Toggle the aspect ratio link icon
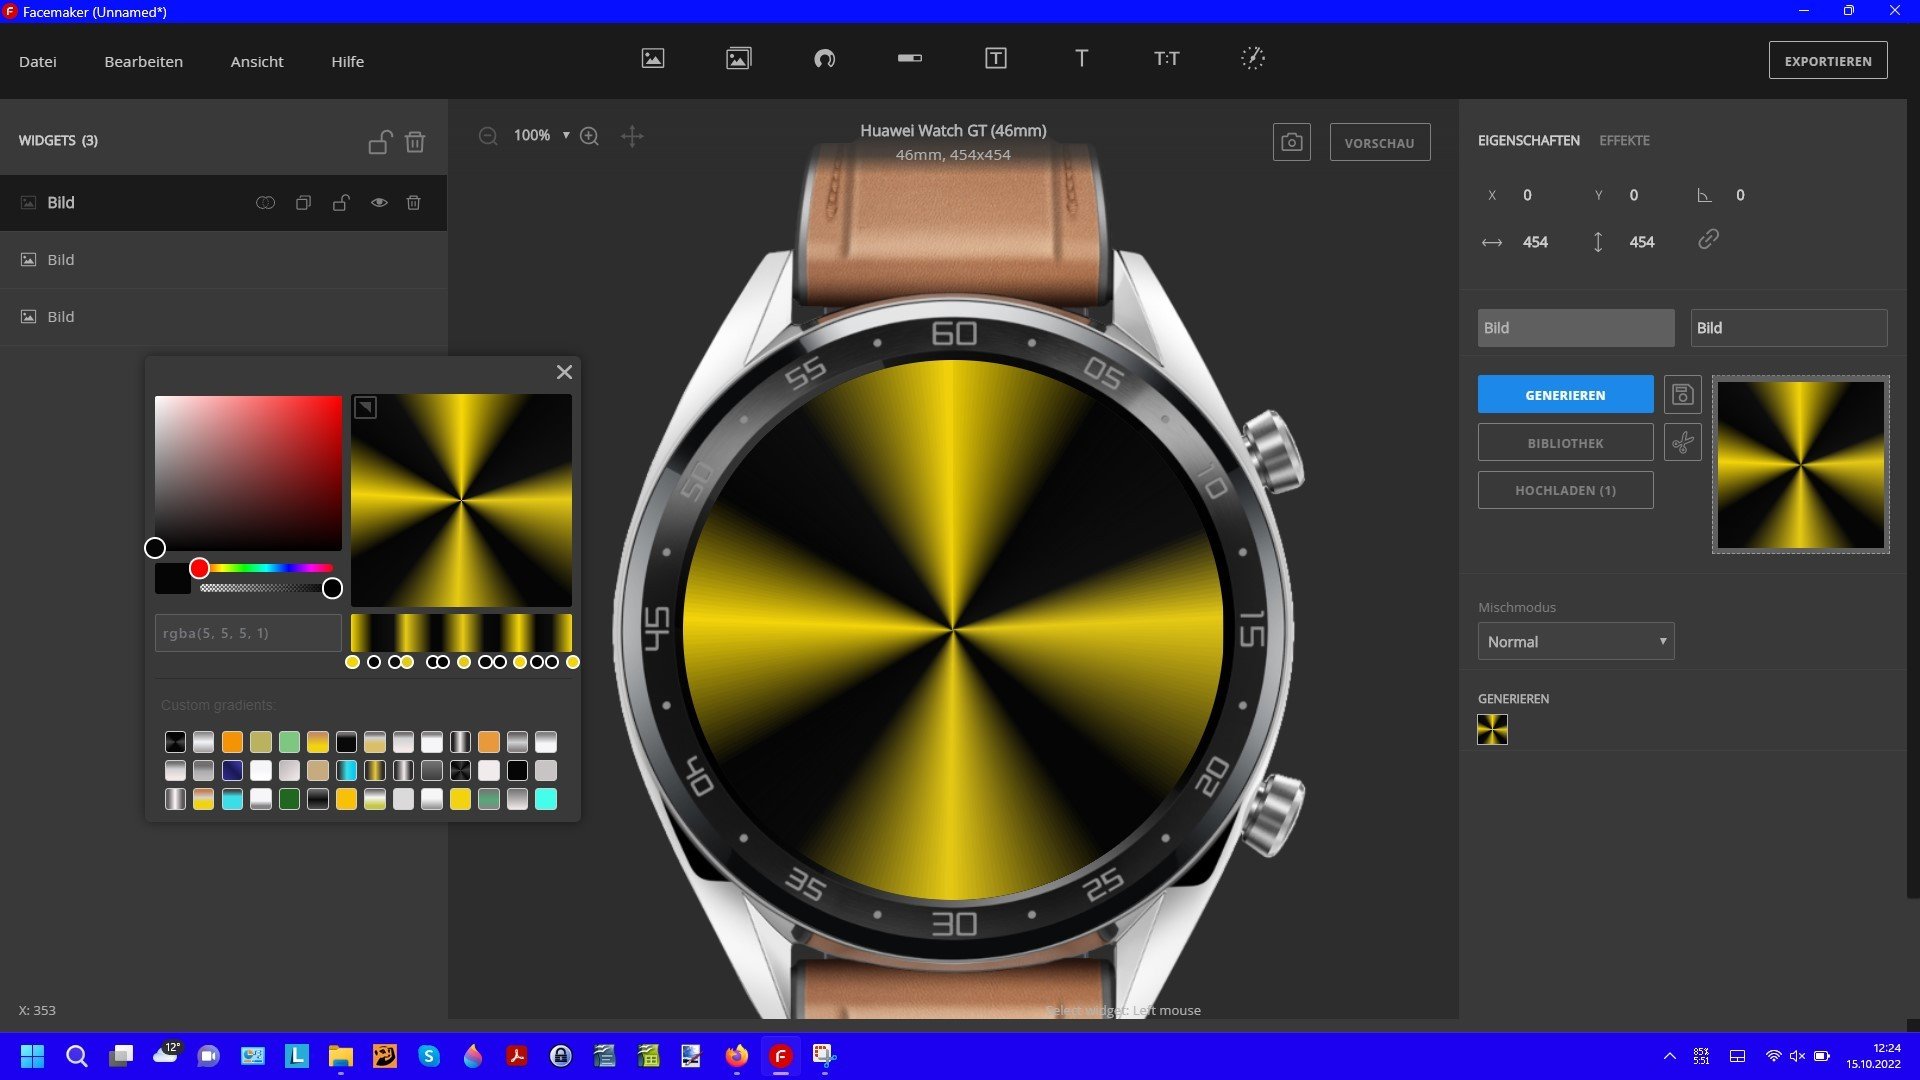 click(x=1708, y=240)
